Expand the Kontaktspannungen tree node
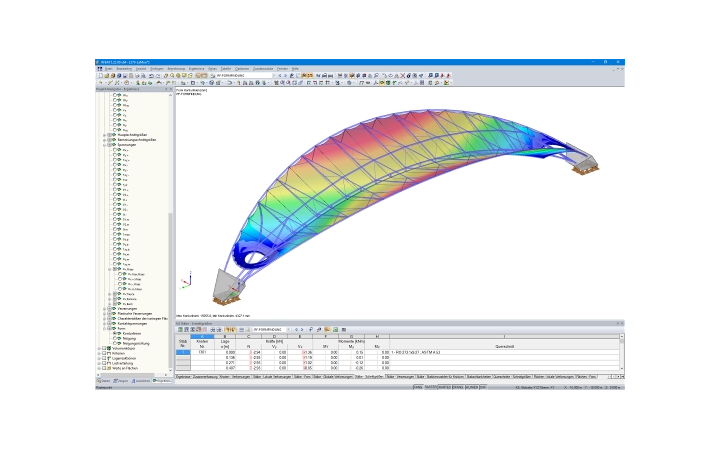The height and width of the screenshot is (450, 720). (x=104, y=323)
